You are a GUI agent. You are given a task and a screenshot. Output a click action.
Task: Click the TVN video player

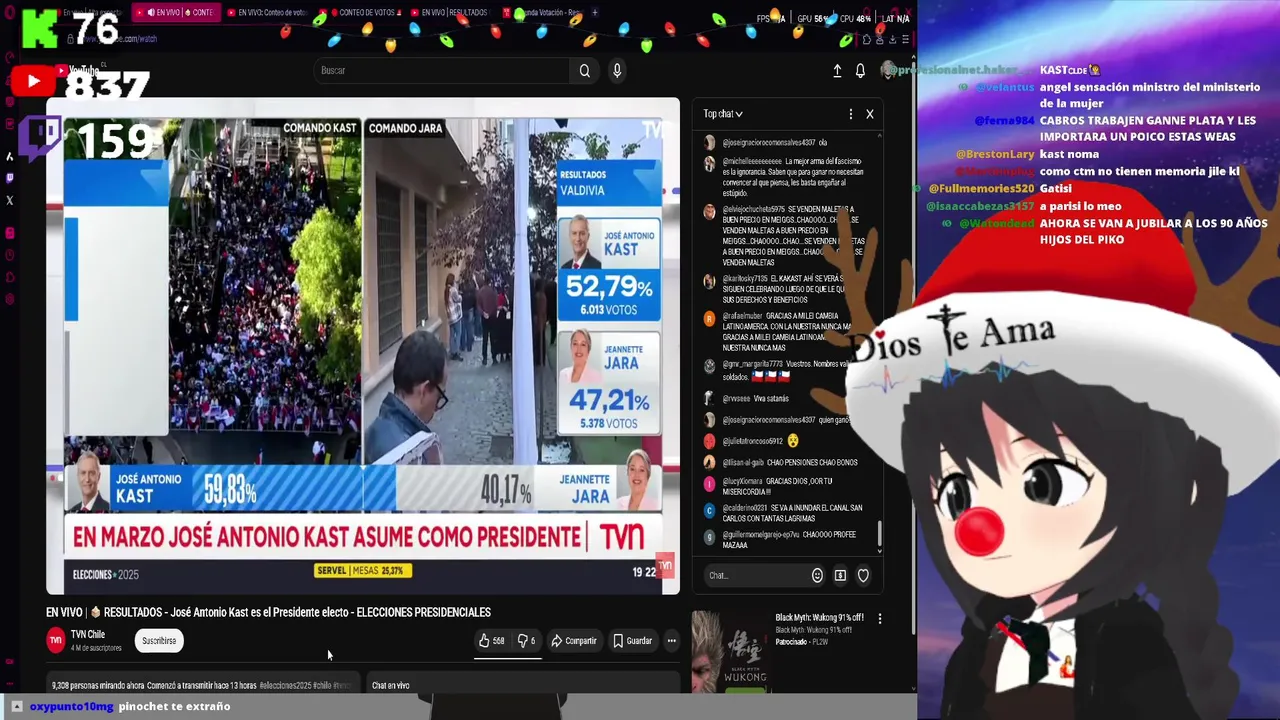(x=362, y=346)
